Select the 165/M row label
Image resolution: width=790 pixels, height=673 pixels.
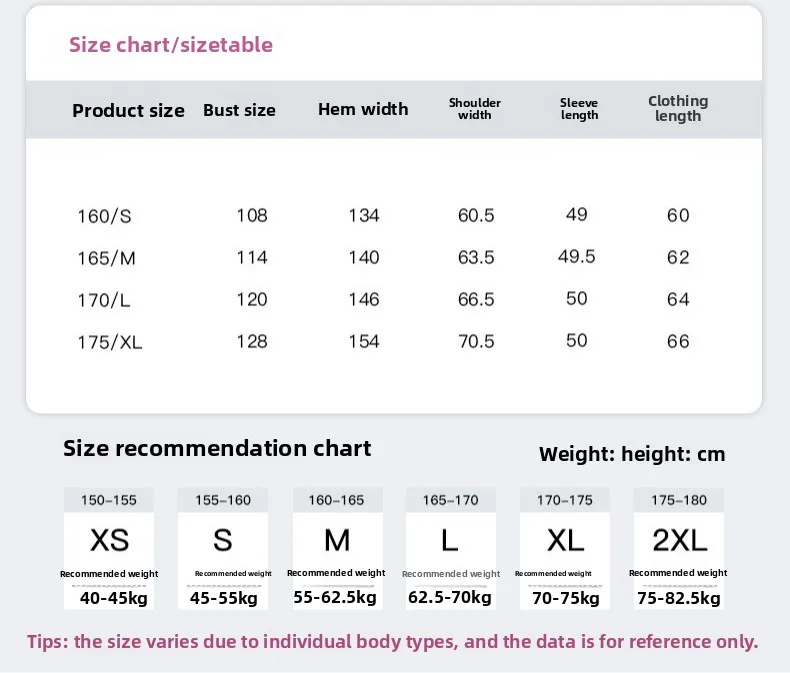pos(106,258)
